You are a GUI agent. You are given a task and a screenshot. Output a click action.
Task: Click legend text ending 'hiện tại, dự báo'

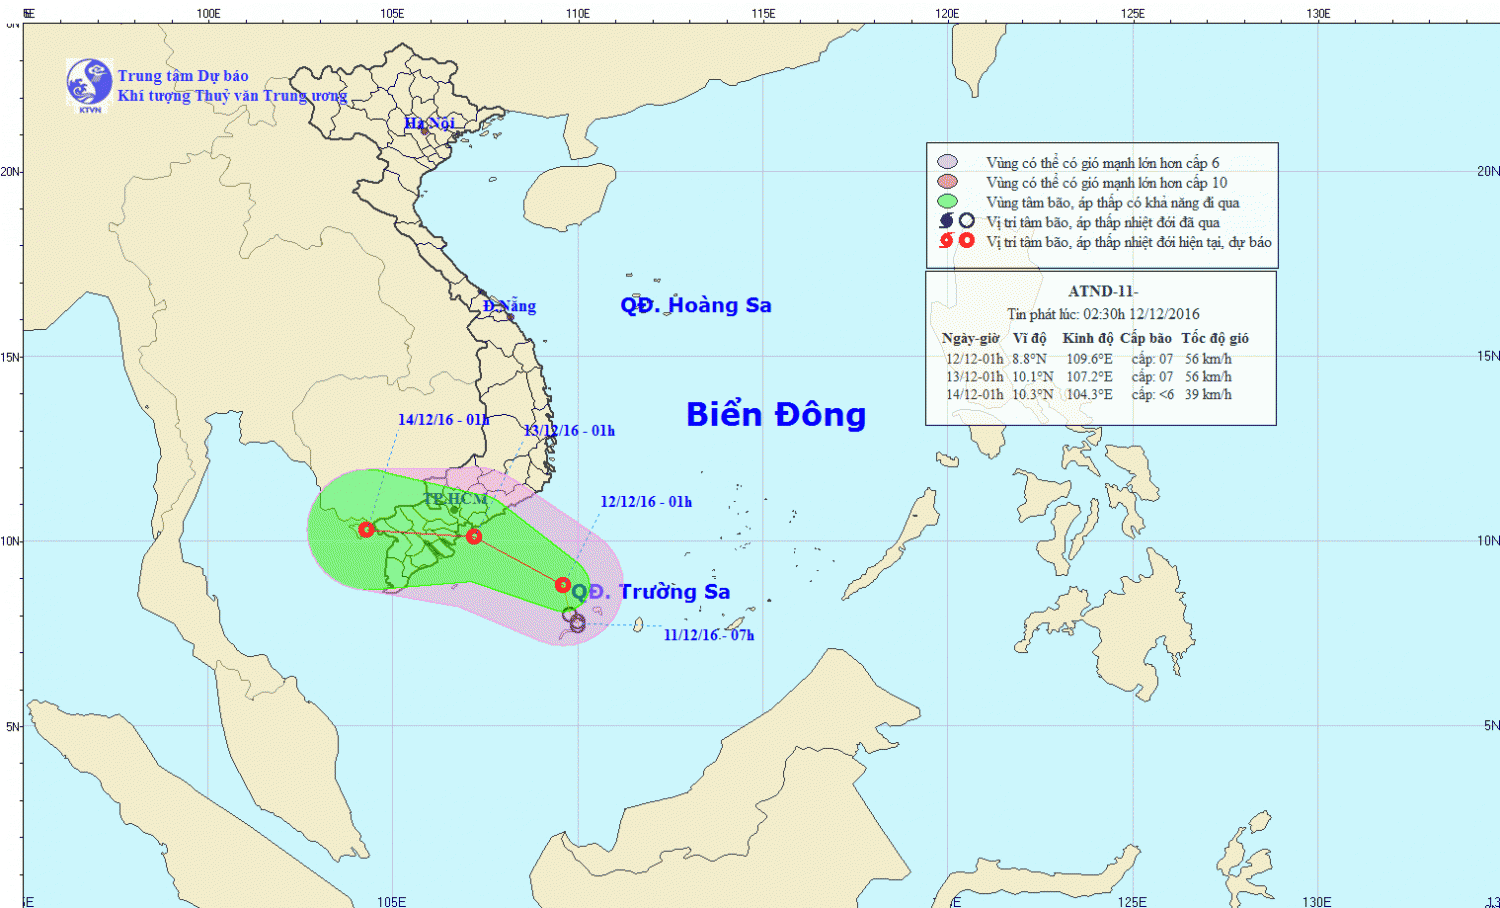tap(1129, 242)
